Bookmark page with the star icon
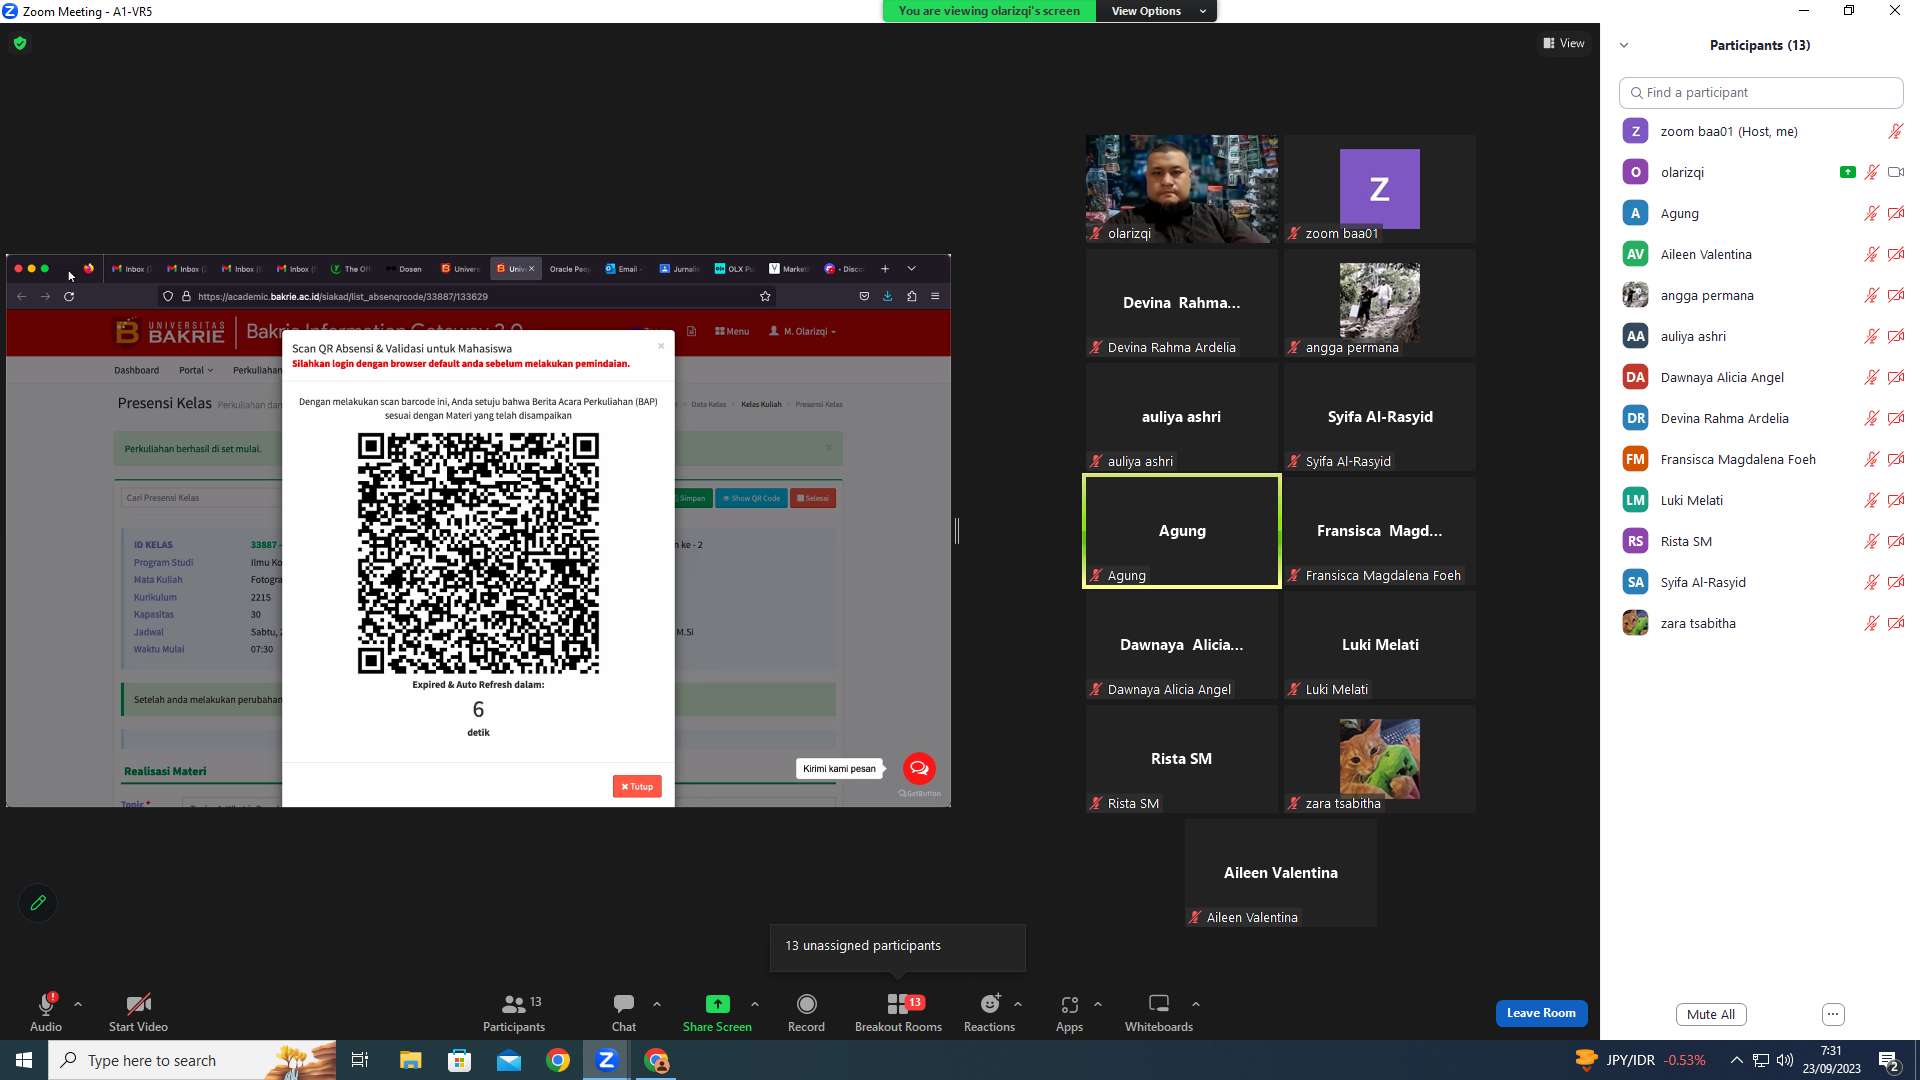This screenshot has height=1080, width=1920. [x=765, y=296]
